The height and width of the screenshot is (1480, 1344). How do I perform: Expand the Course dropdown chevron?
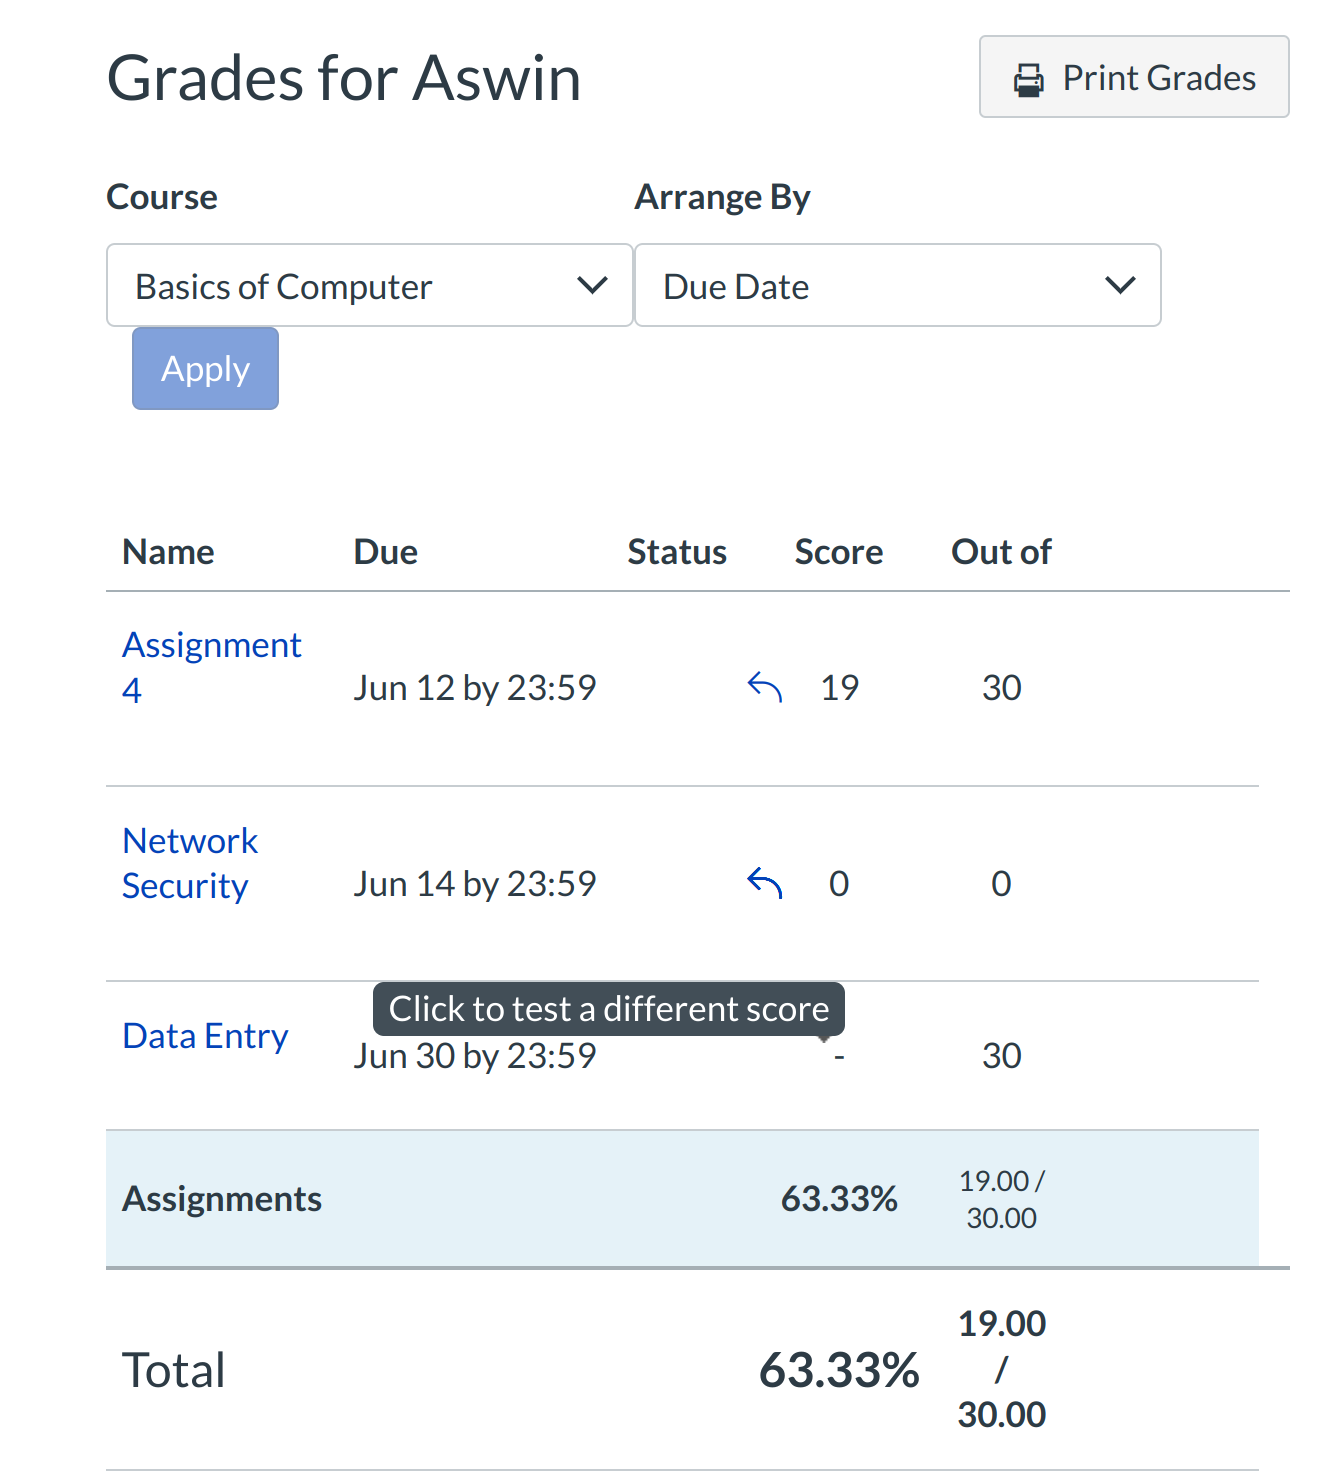[593, 286]
